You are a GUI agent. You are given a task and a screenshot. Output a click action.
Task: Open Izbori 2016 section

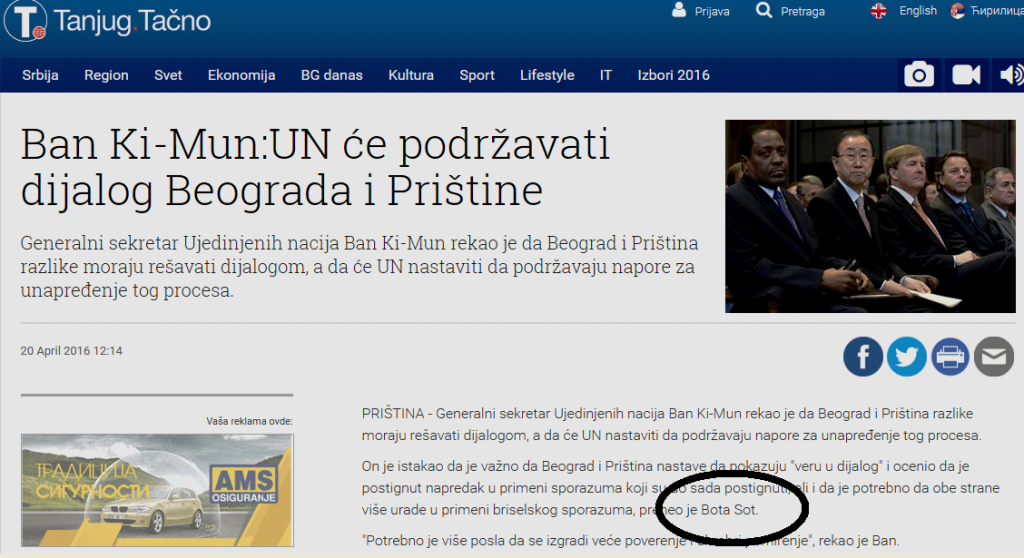(673, 75)
